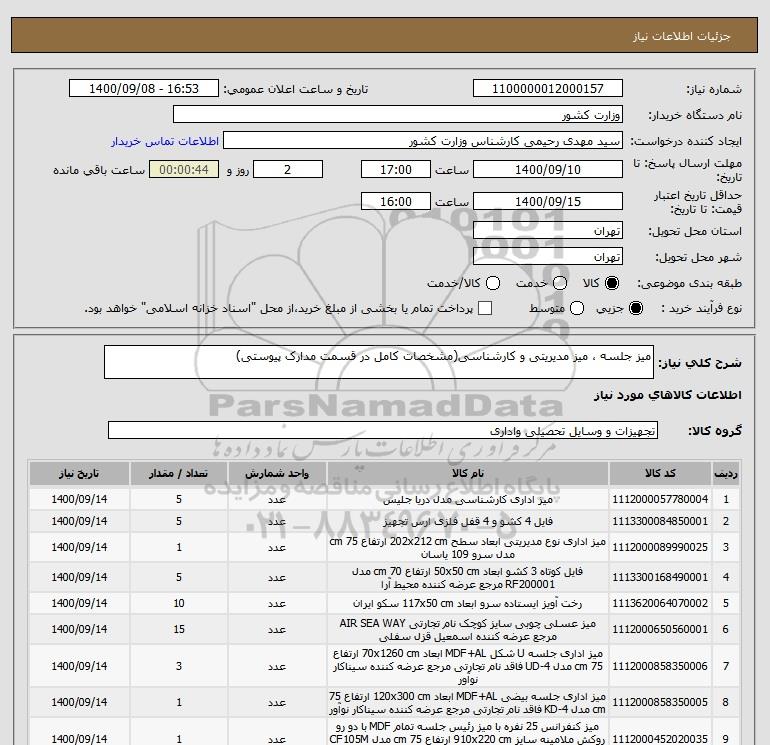Click item name فایل 4 کشو و 4 قفل
Image resolution: width=770 pixels, height=745 pixels.
pos(468,522)
